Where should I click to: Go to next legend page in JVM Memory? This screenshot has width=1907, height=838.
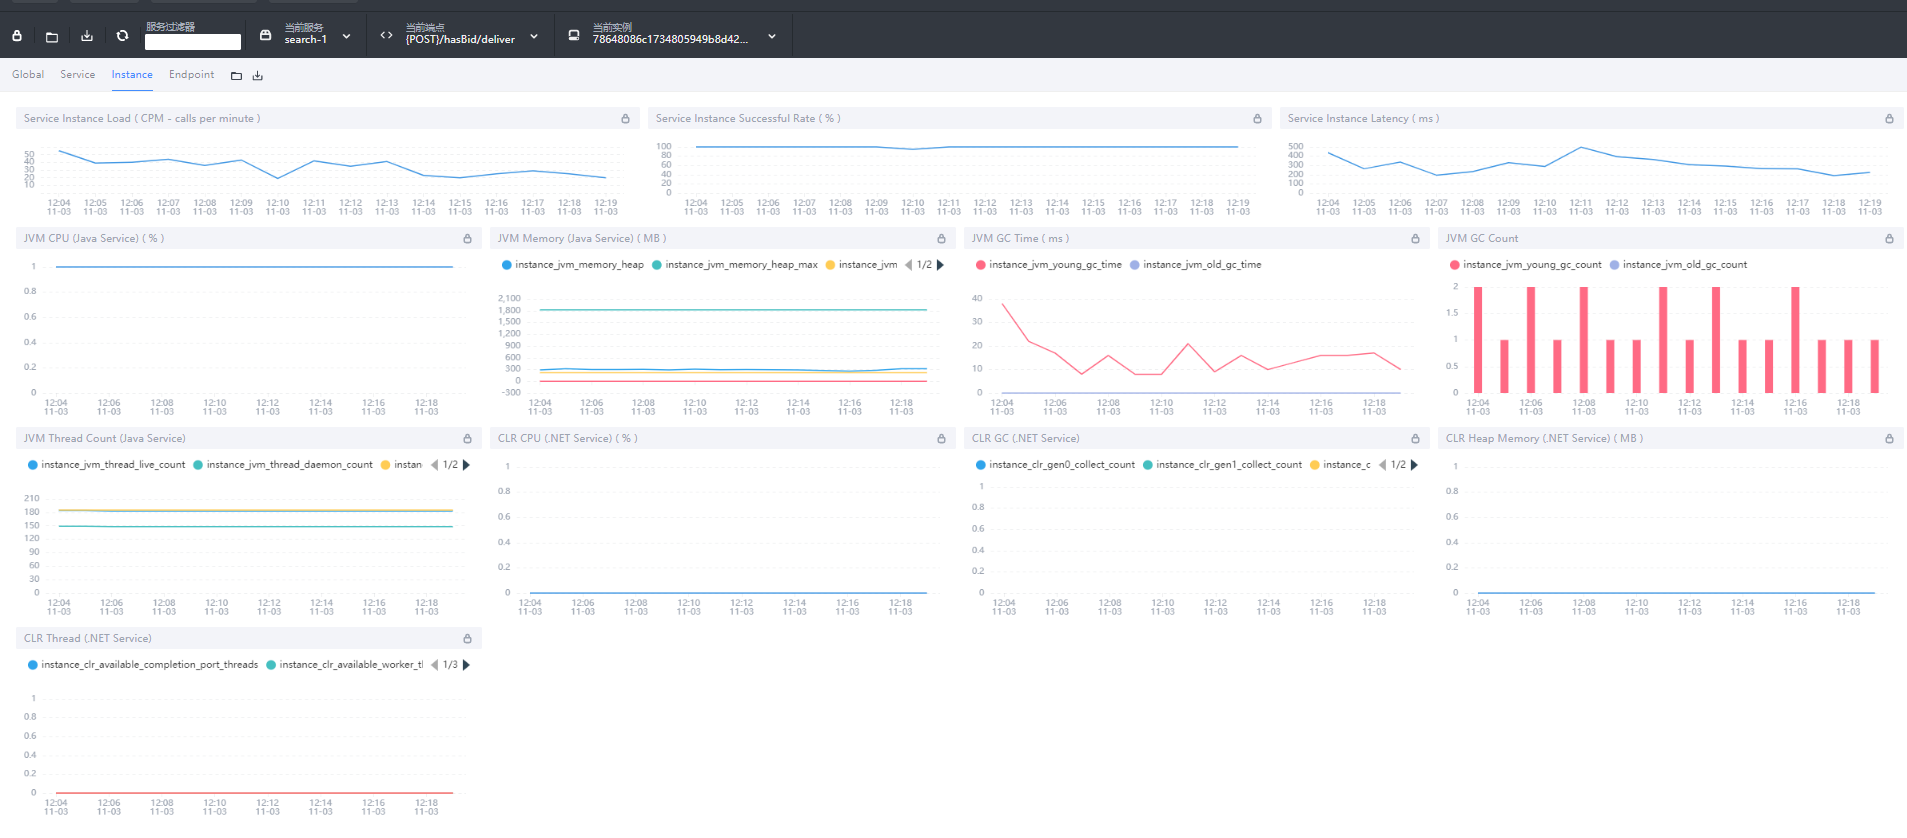(x=940, y=265)
